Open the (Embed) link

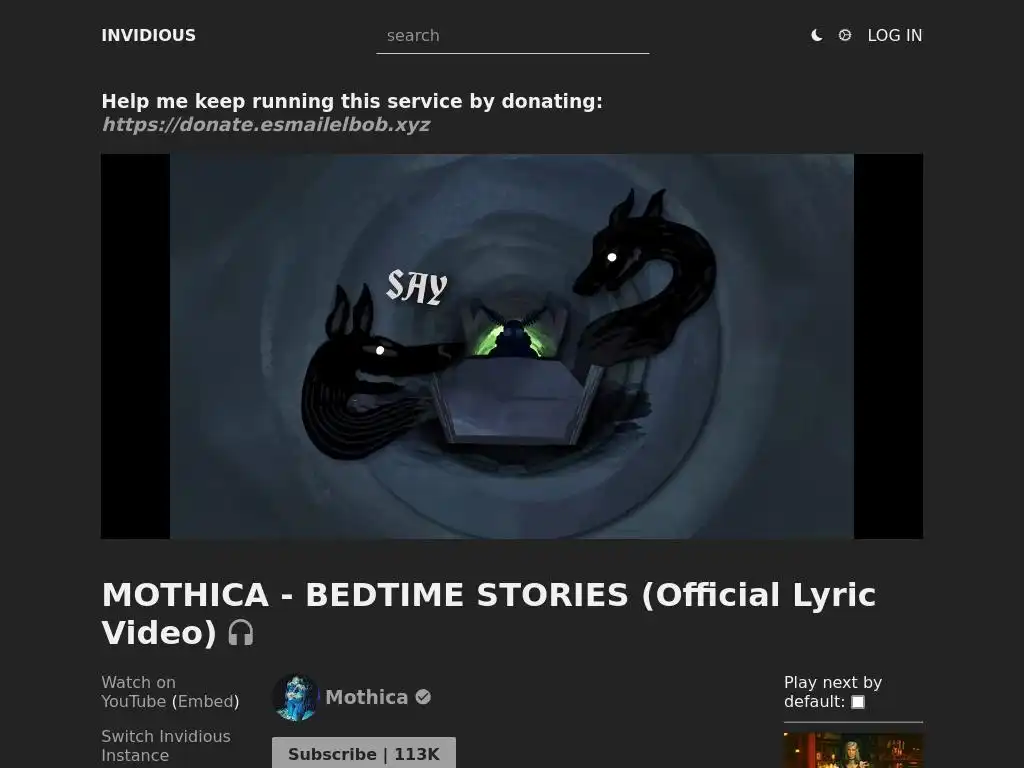coord(205,701)
